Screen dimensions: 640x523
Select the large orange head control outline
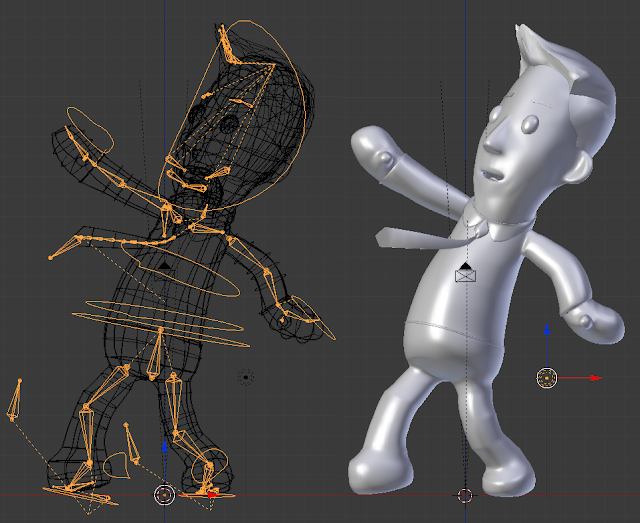click(233, 116)
